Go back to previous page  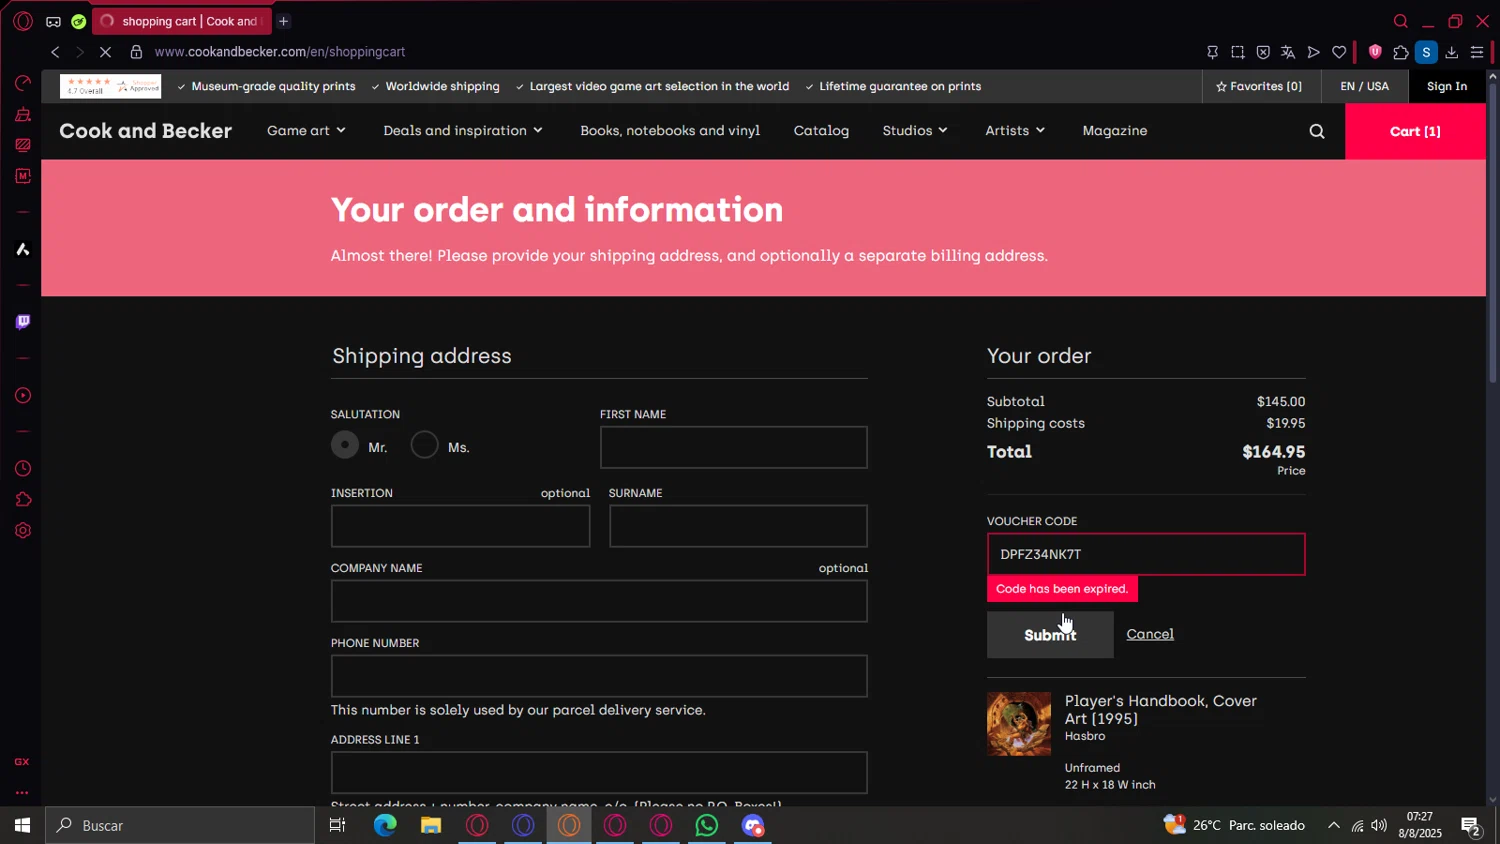pos(55,52)
